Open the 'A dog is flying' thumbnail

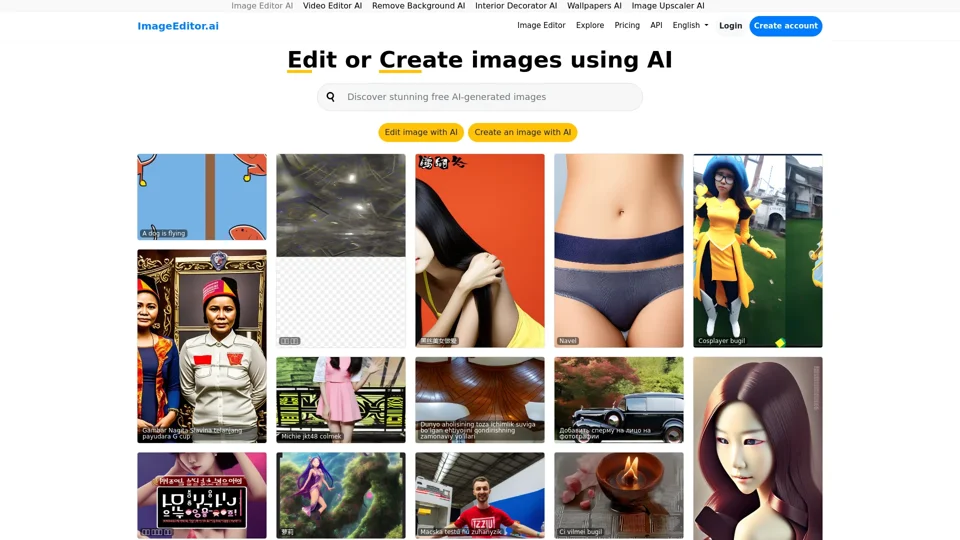point(202,197)
